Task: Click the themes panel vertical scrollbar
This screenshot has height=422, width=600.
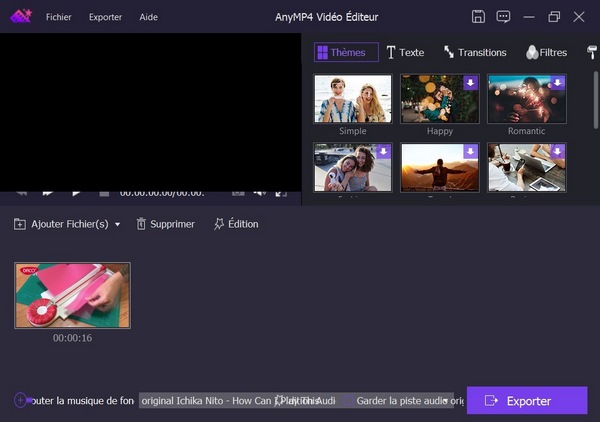Action: point(596,100)
